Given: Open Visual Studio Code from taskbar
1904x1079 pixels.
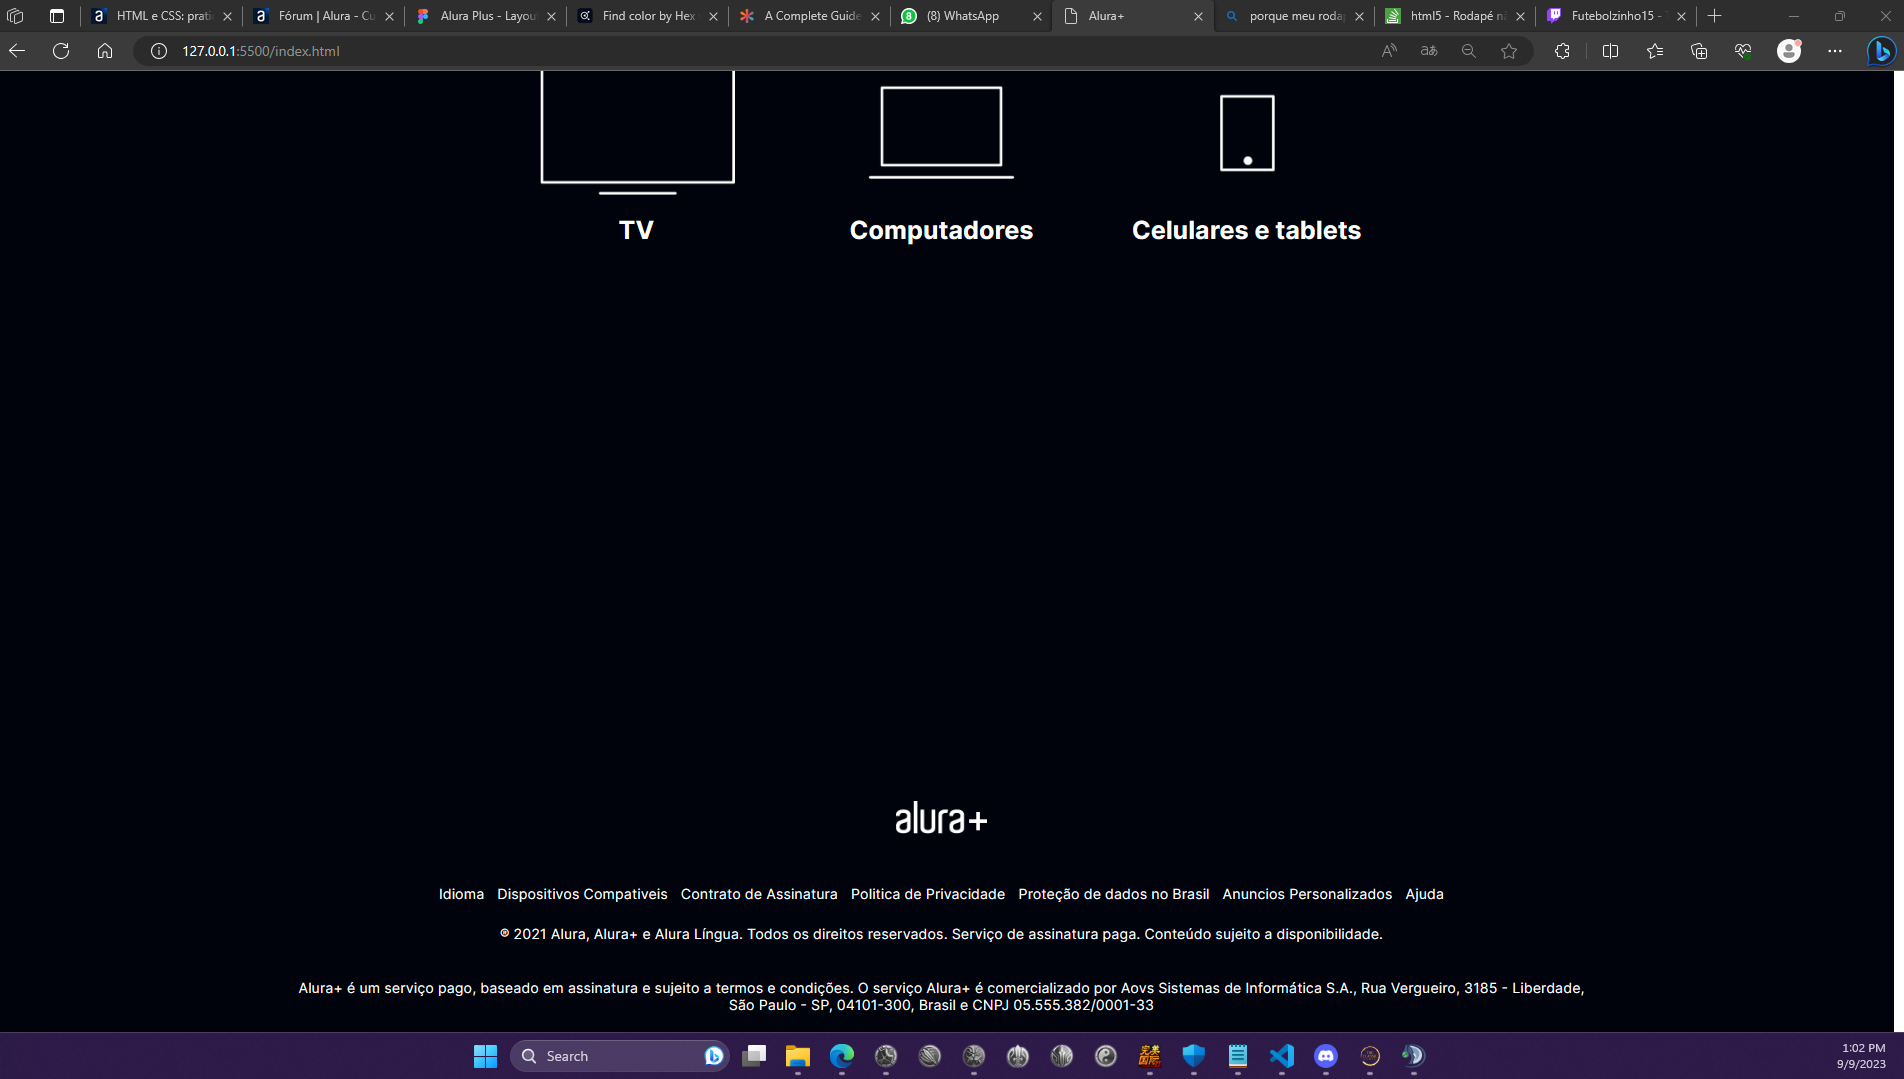Looking at the screenshot, I should click(x=1282, y=1056).
